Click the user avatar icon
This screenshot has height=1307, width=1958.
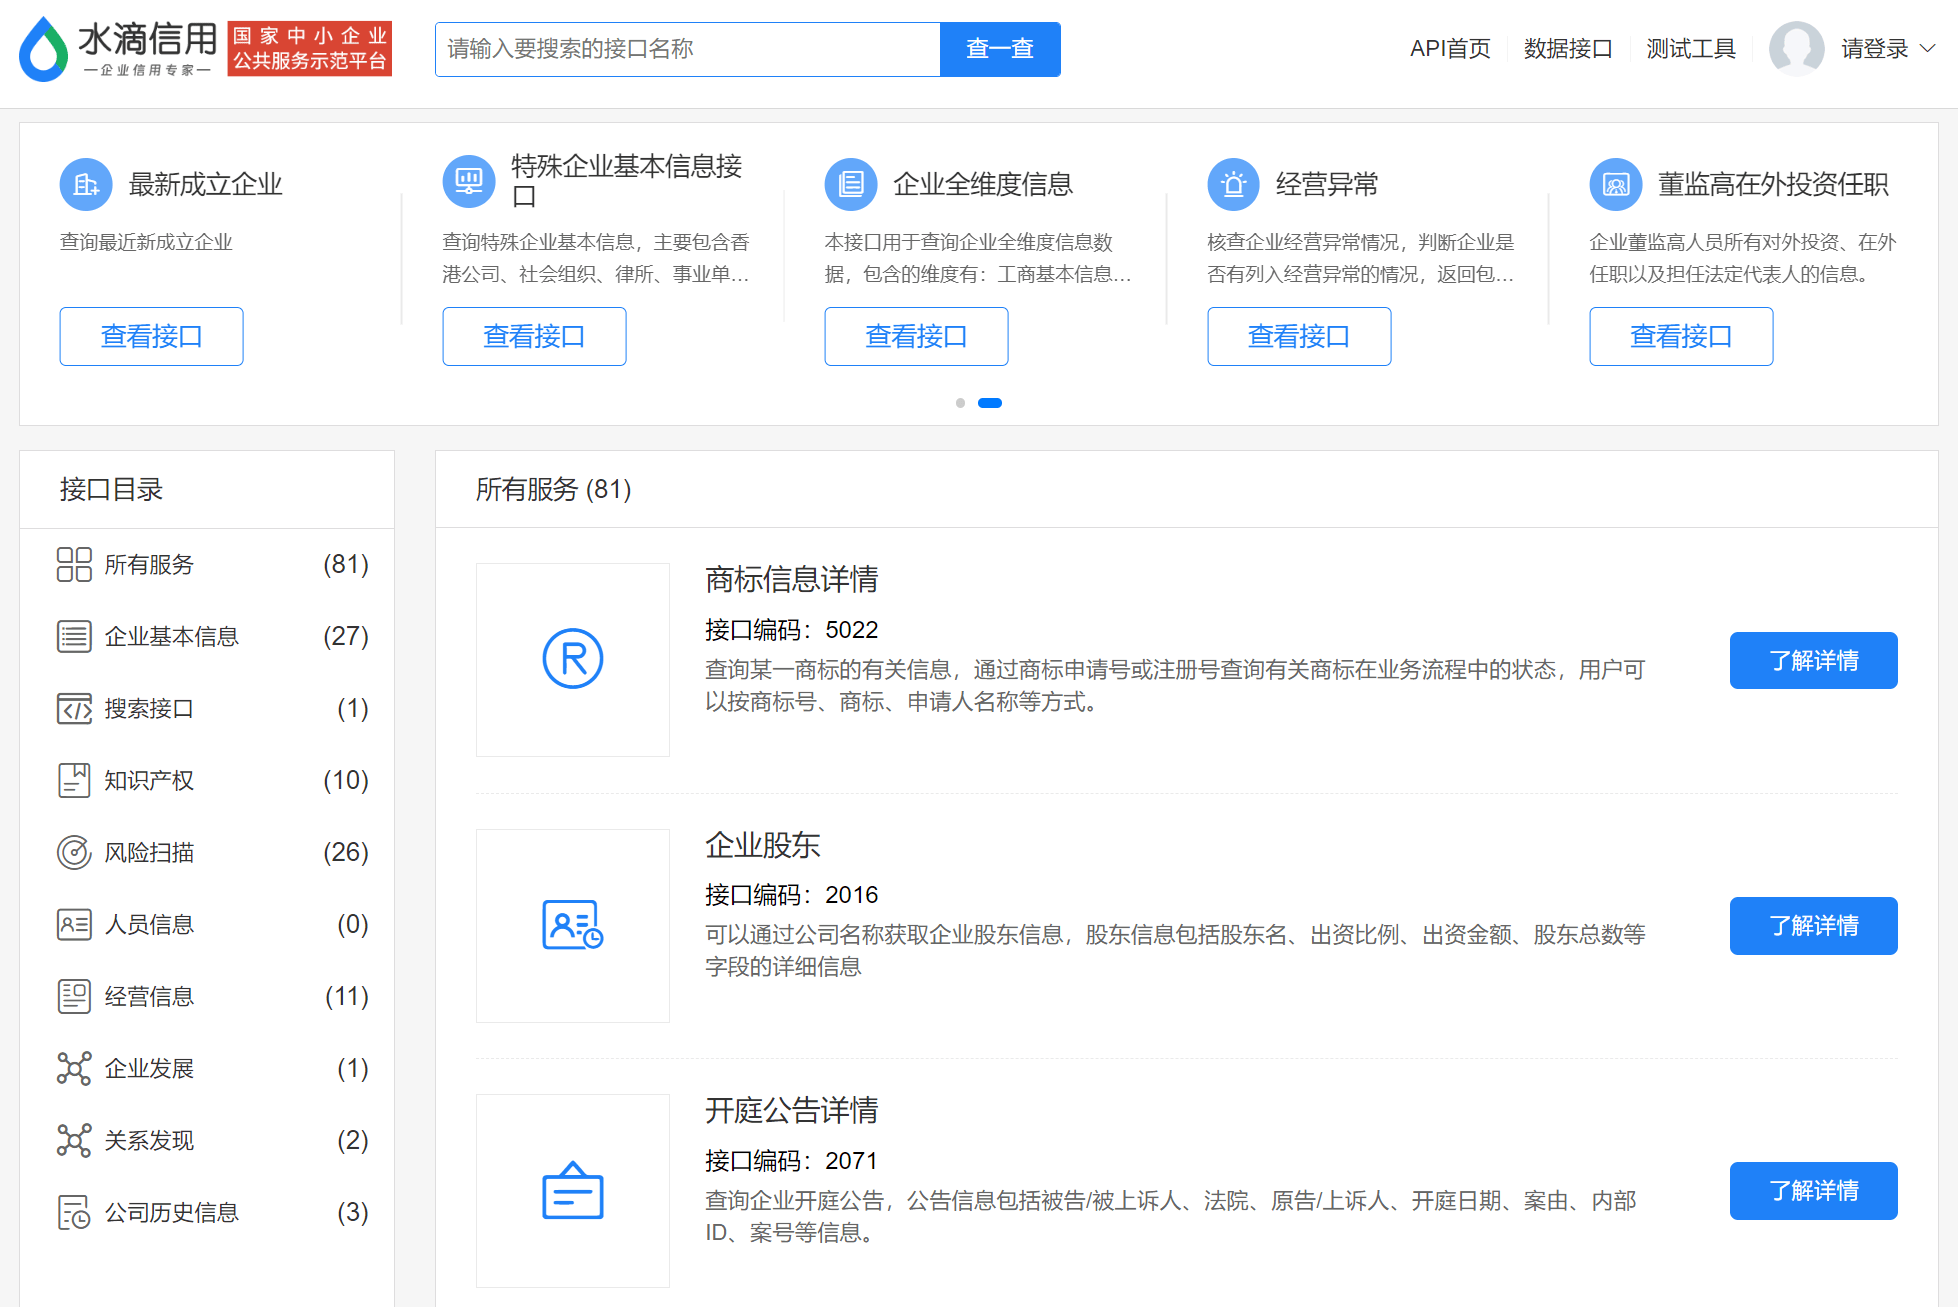(1796, 49)
